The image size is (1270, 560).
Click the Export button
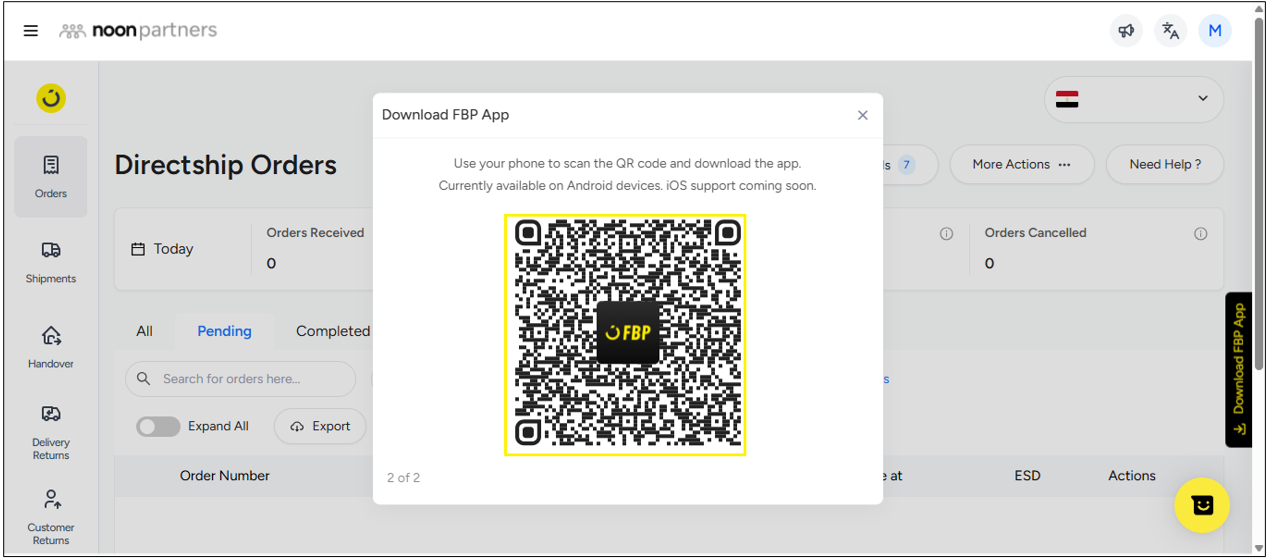[x=320, y=426]
